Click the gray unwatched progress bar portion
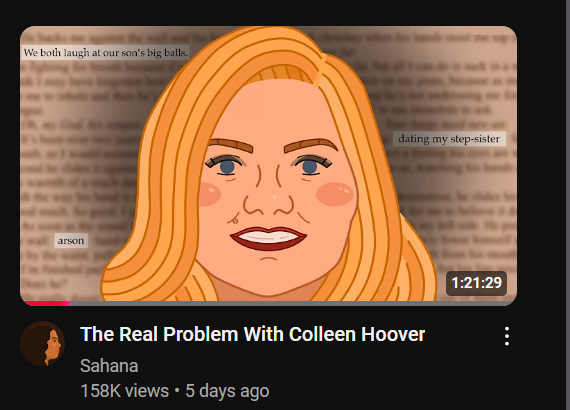 (293, 303)
